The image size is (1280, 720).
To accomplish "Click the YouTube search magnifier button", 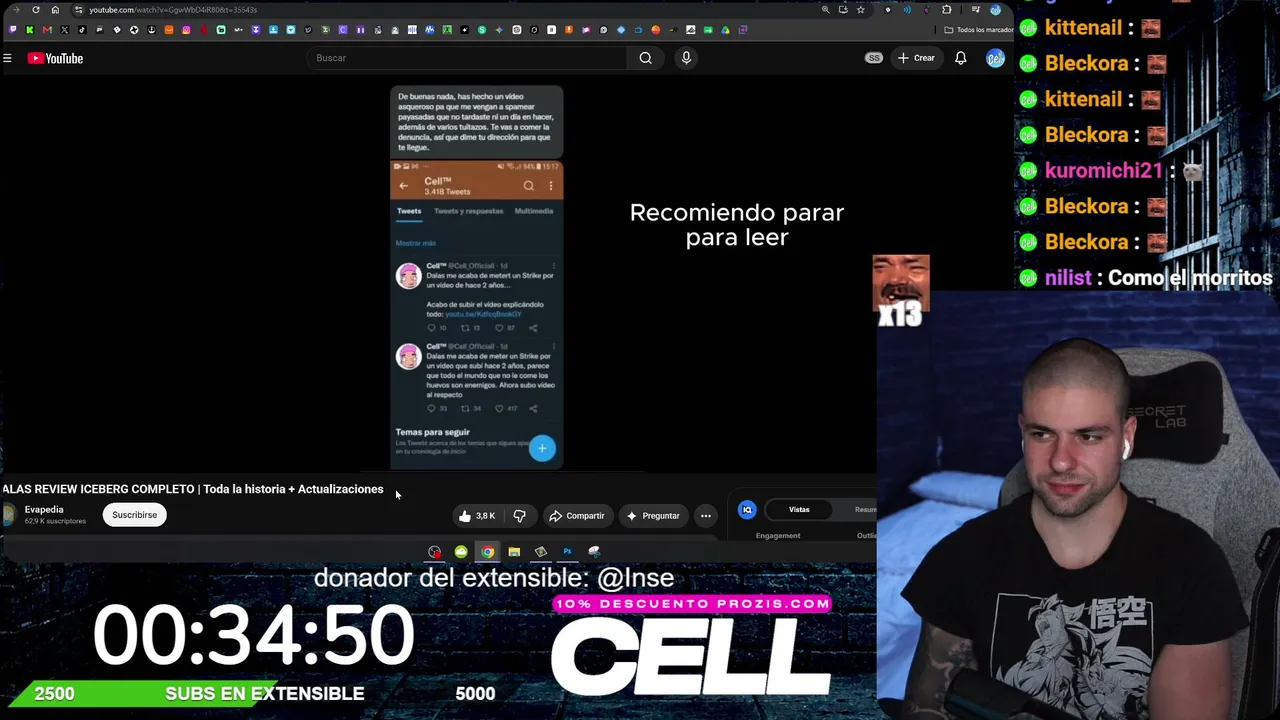I will (646, 58).
